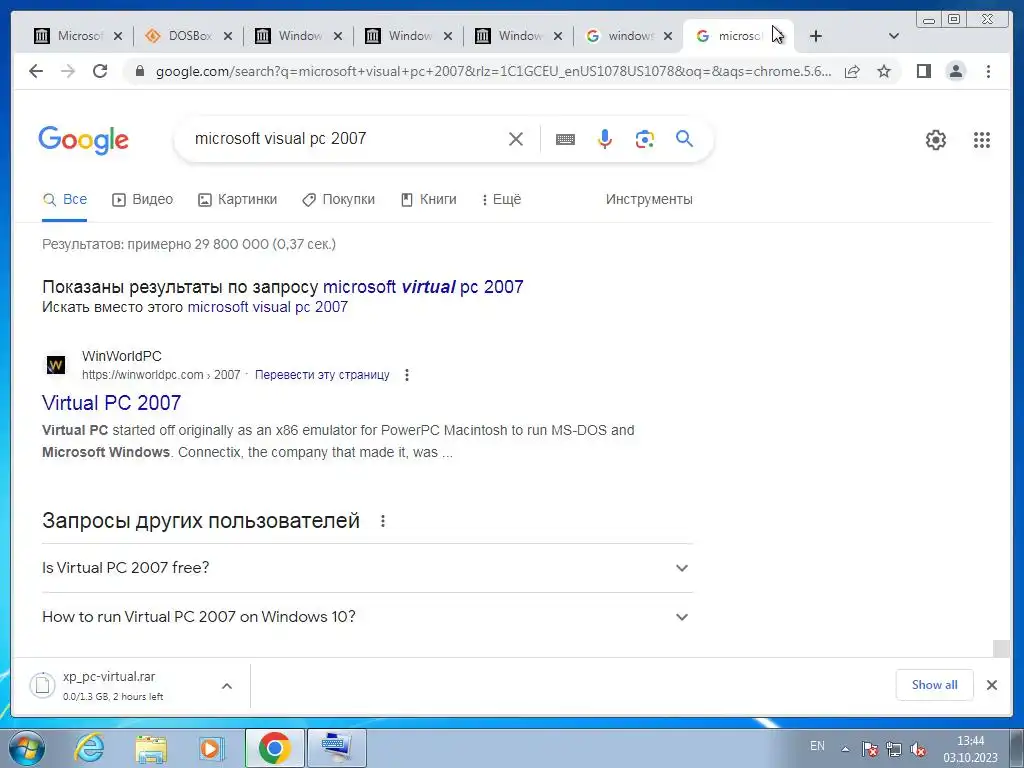This screenshot has height=768, width=1024.
Task: Switch to the first Microsof tab
Action: pos(69,36)
